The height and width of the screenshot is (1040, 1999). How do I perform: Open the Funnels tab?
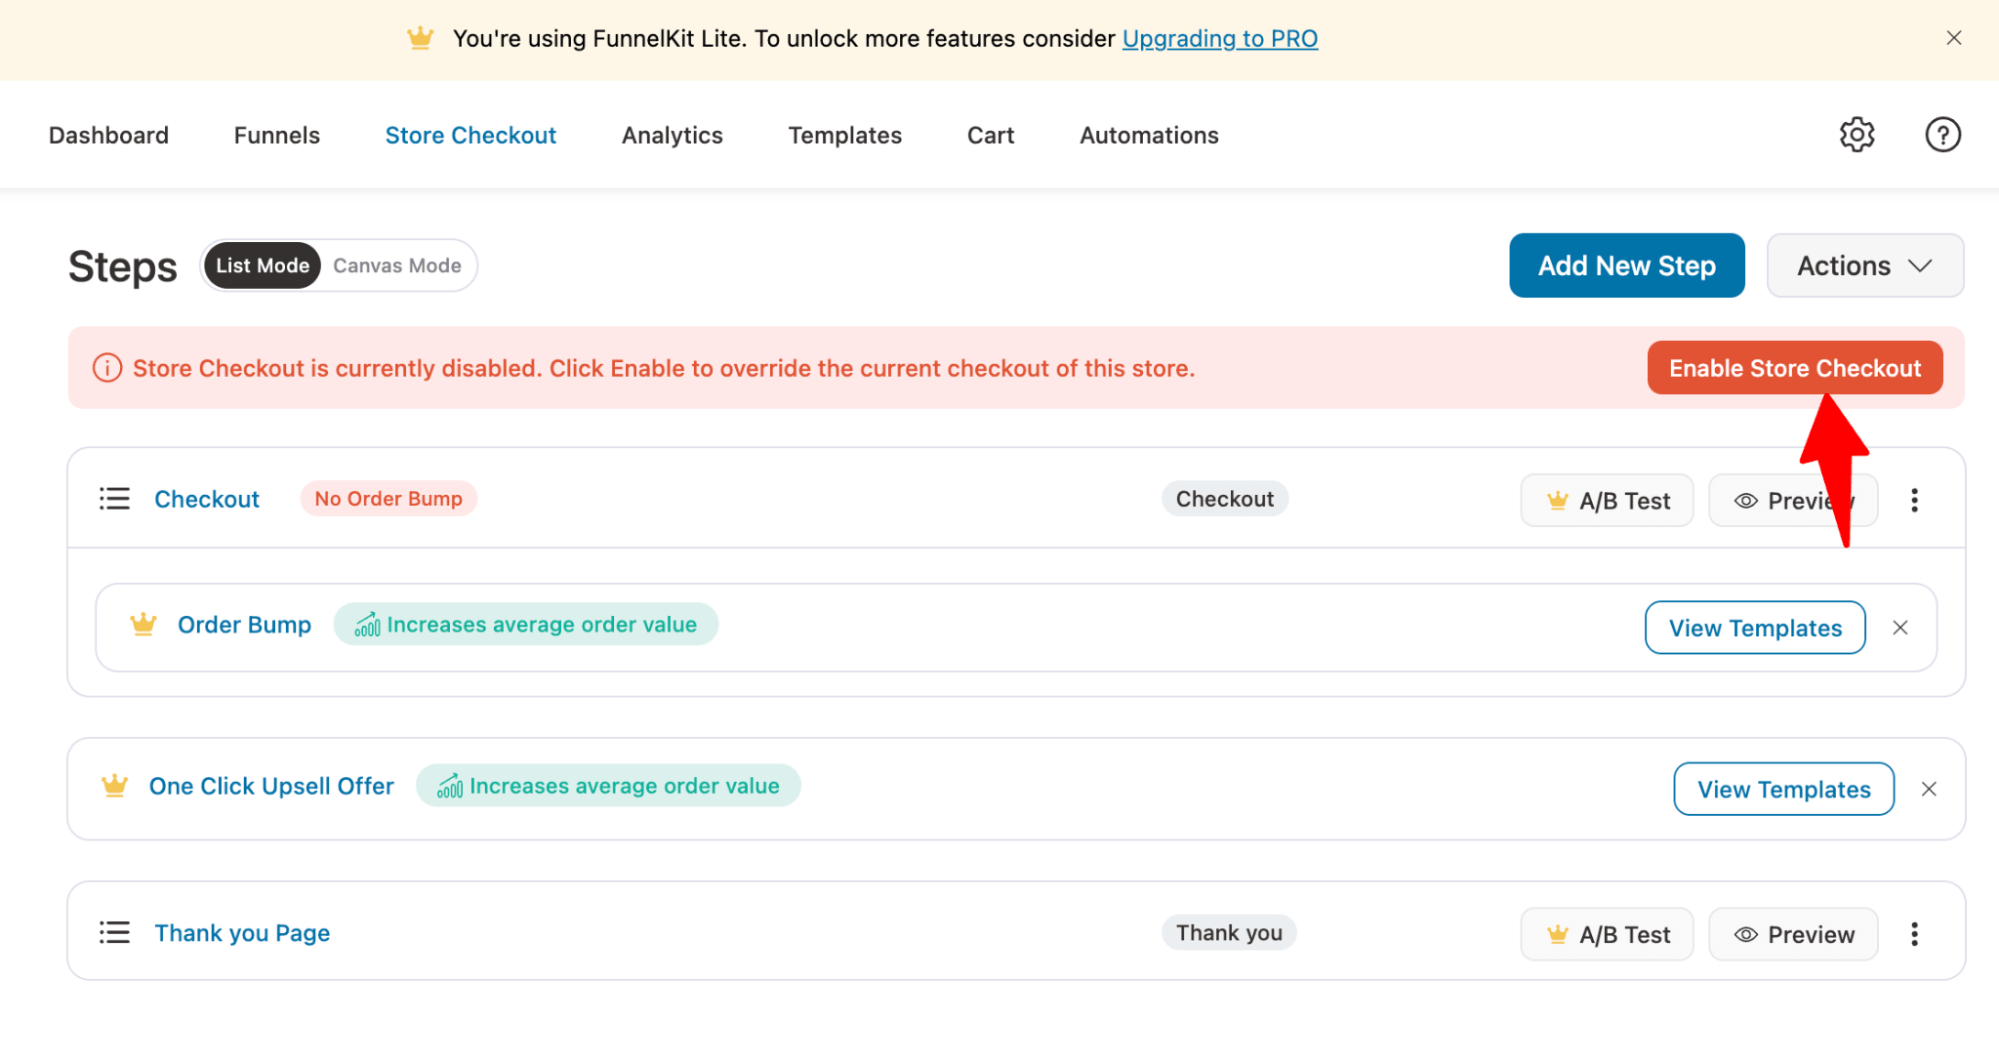(x=277, y=135)
